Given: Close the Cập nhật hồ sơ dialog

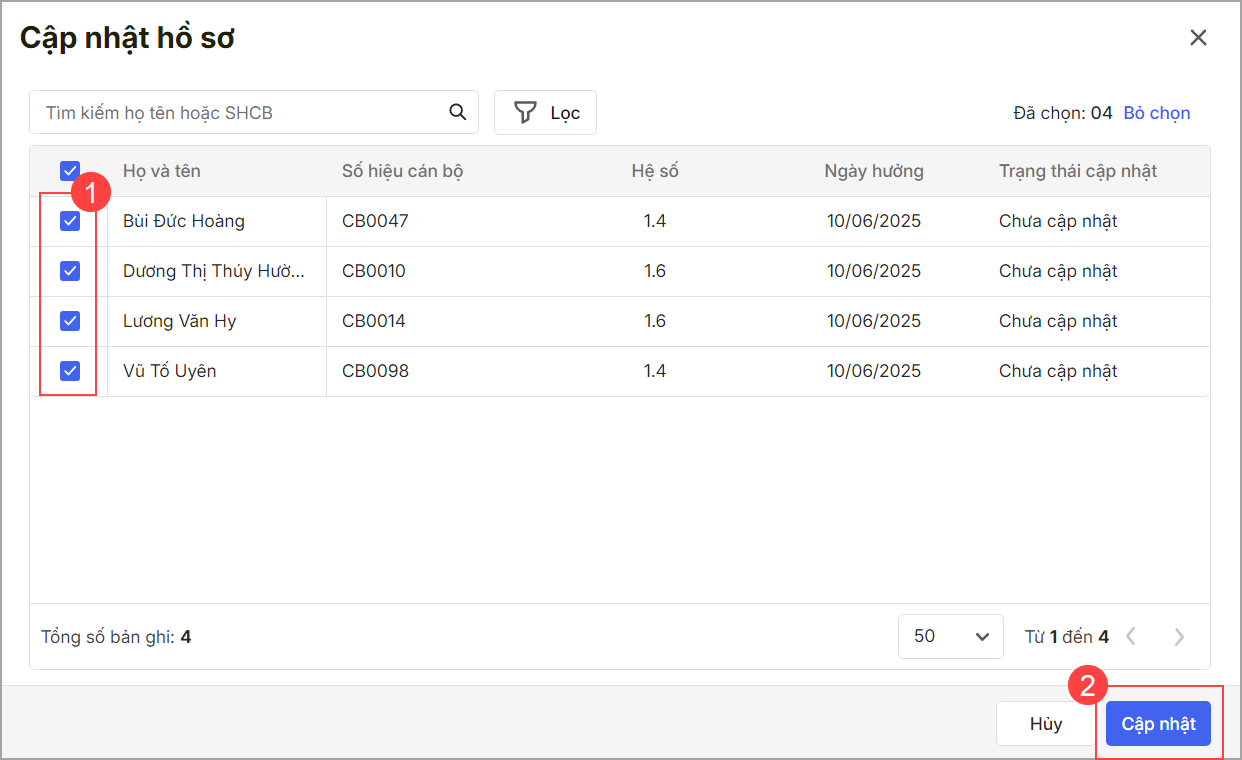Looking at the screenshot, I should tap(1198, 38).
